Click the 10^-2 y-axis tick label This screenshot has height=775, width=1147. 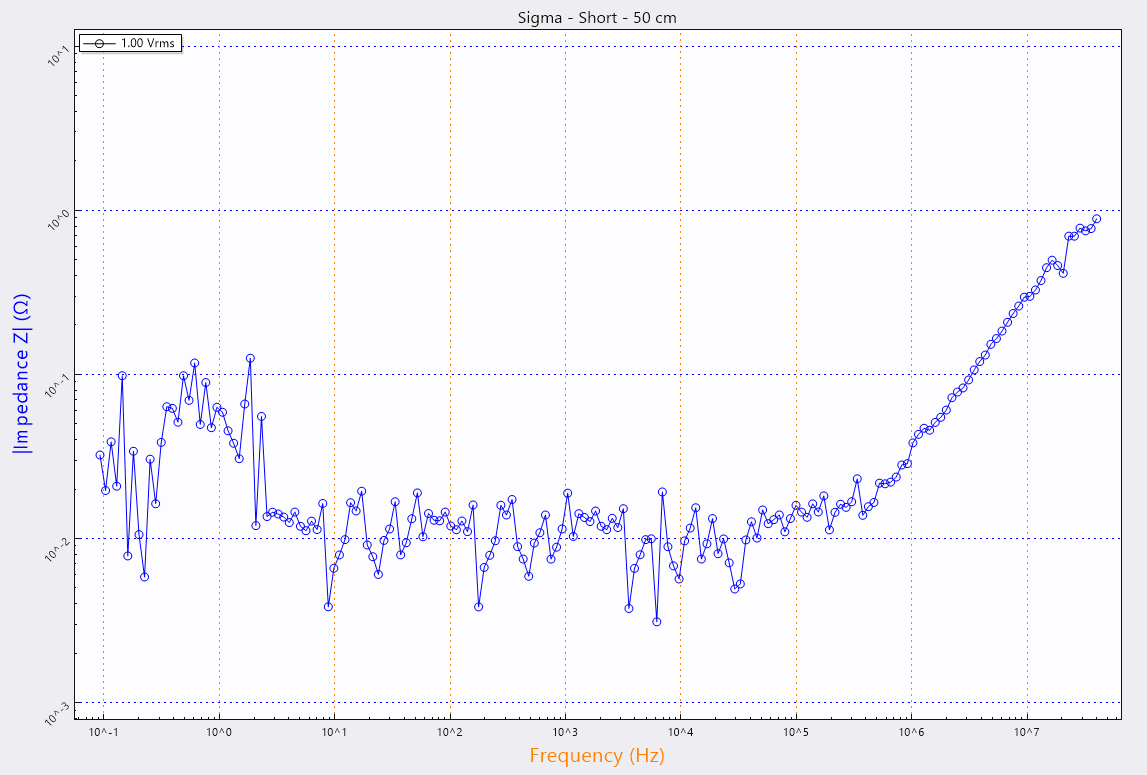coord(56,547)
